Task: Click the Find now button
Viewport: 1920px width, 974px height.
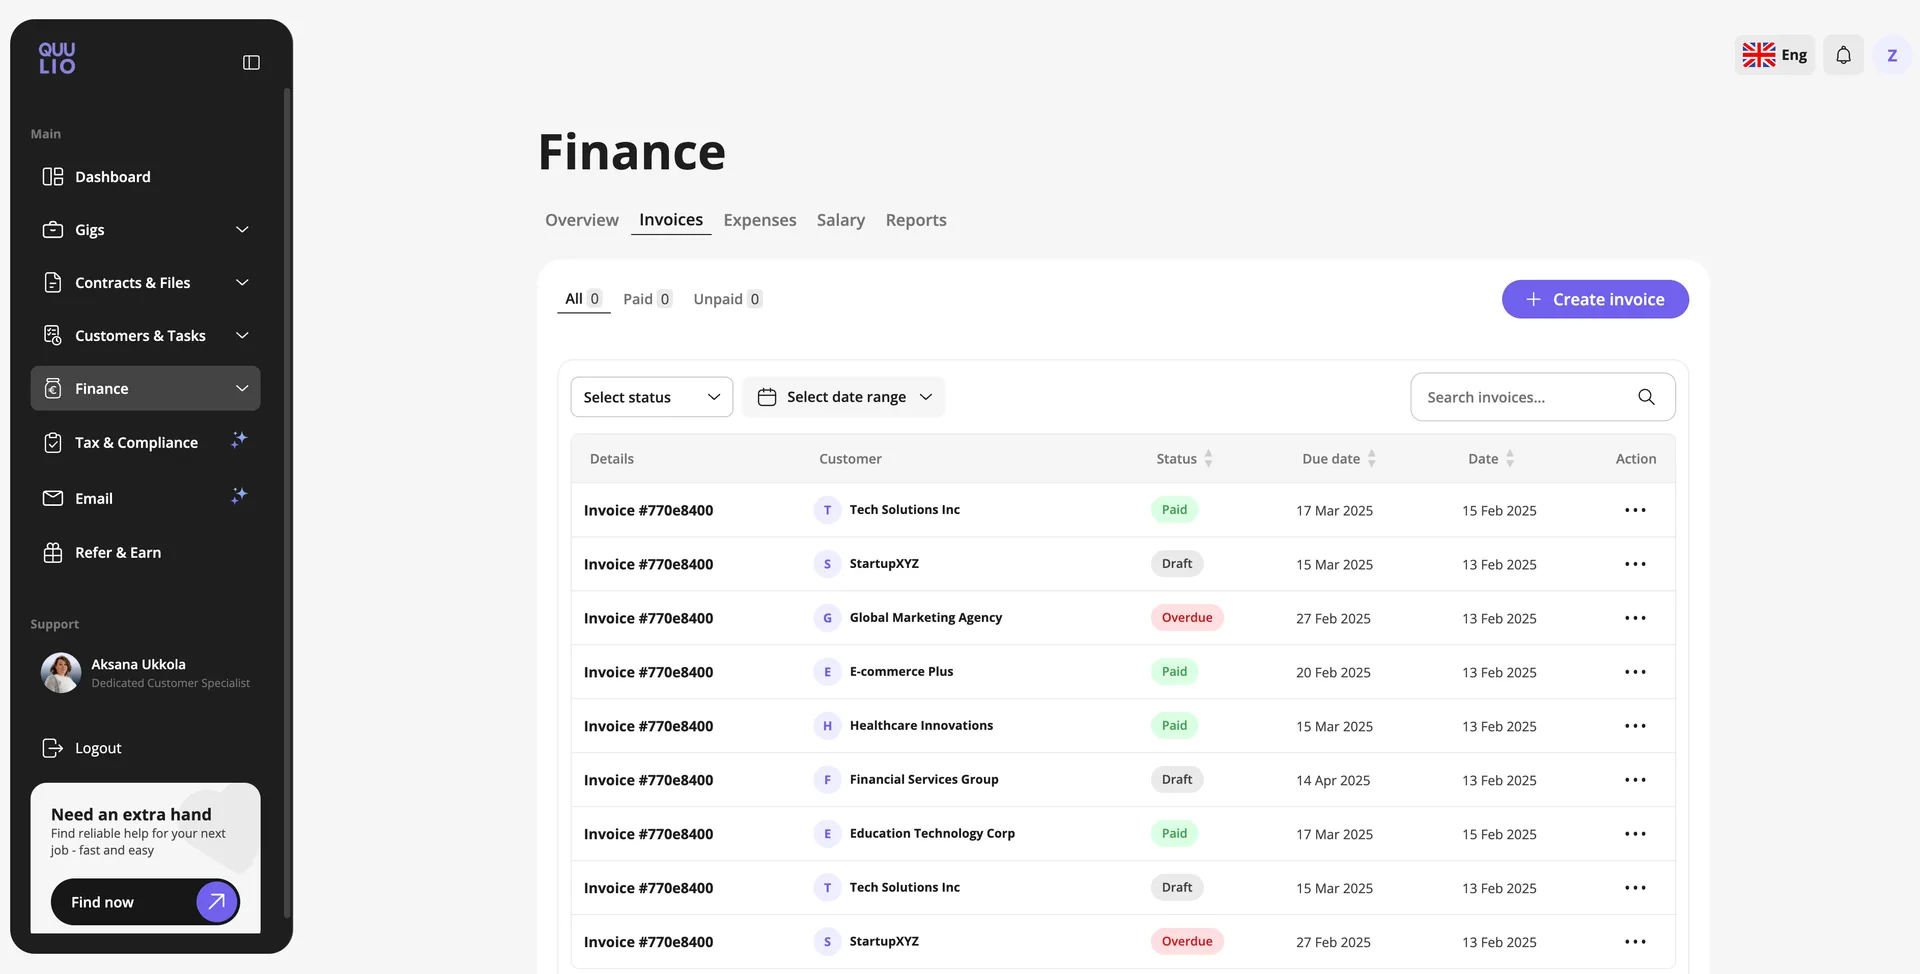Action: (x=145, y=902)
